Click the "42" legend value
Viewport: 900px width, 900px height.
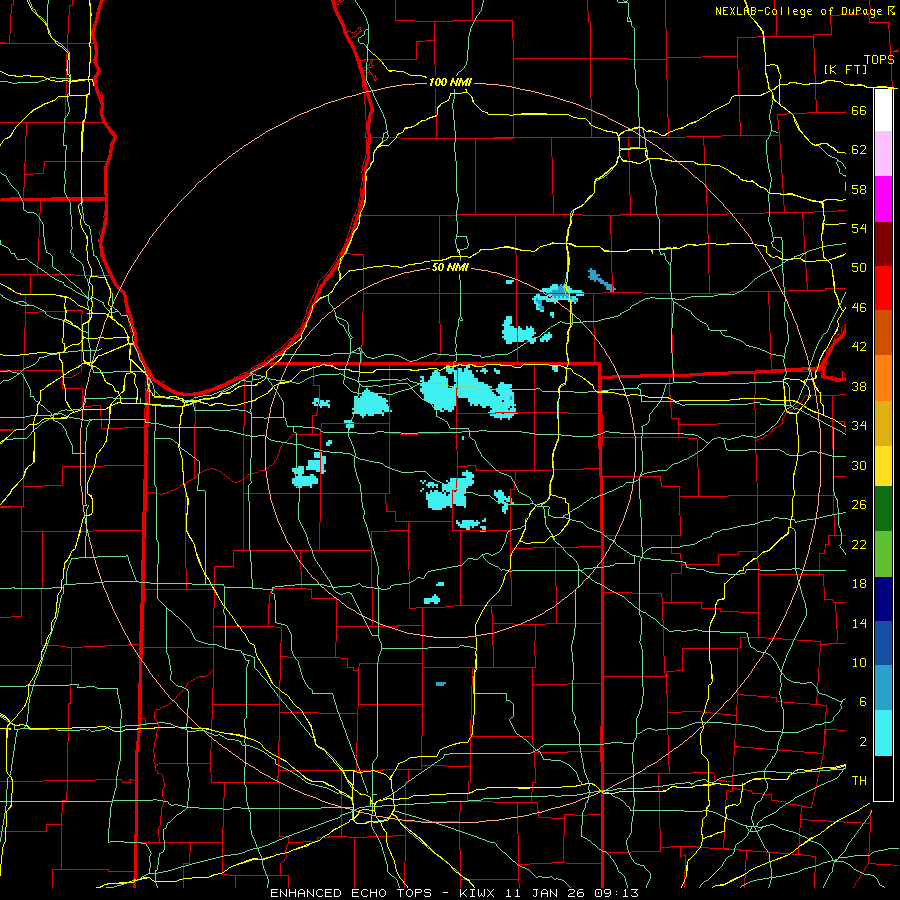tap(859, 347)
